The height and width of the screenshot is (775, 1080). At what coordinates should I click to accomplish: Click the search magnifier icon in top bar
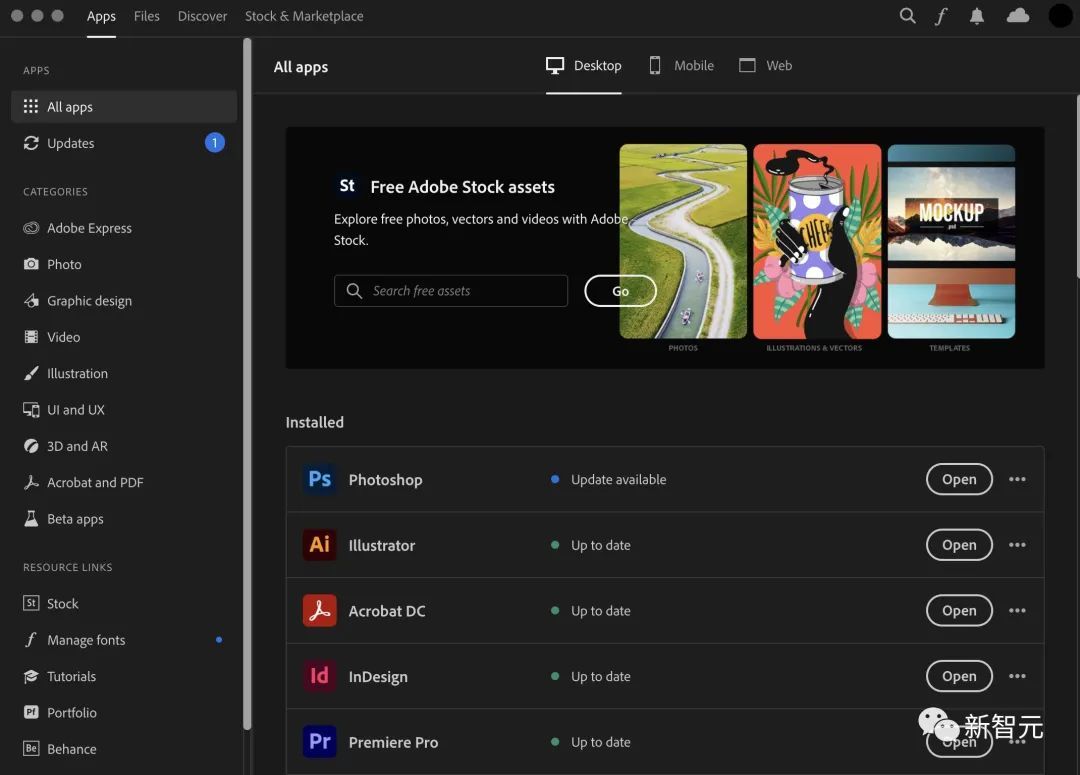pyautogui.click(x=907, y=16)
